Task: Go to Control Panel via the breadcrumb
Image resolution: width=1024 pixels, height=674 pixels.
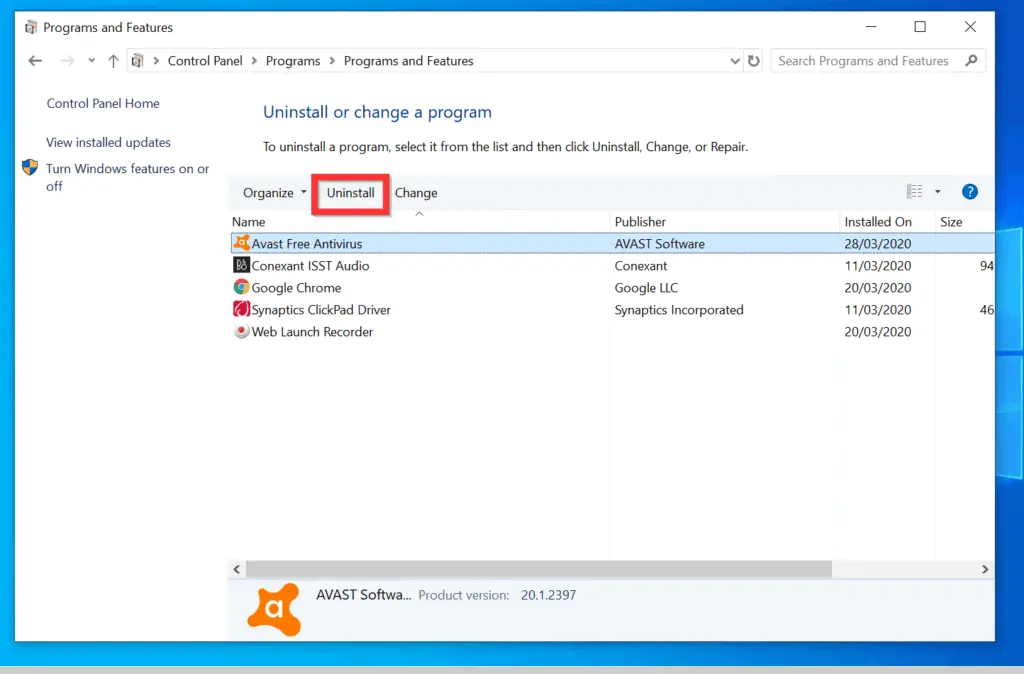Action: pyautogui.click(x=204, y=60)
